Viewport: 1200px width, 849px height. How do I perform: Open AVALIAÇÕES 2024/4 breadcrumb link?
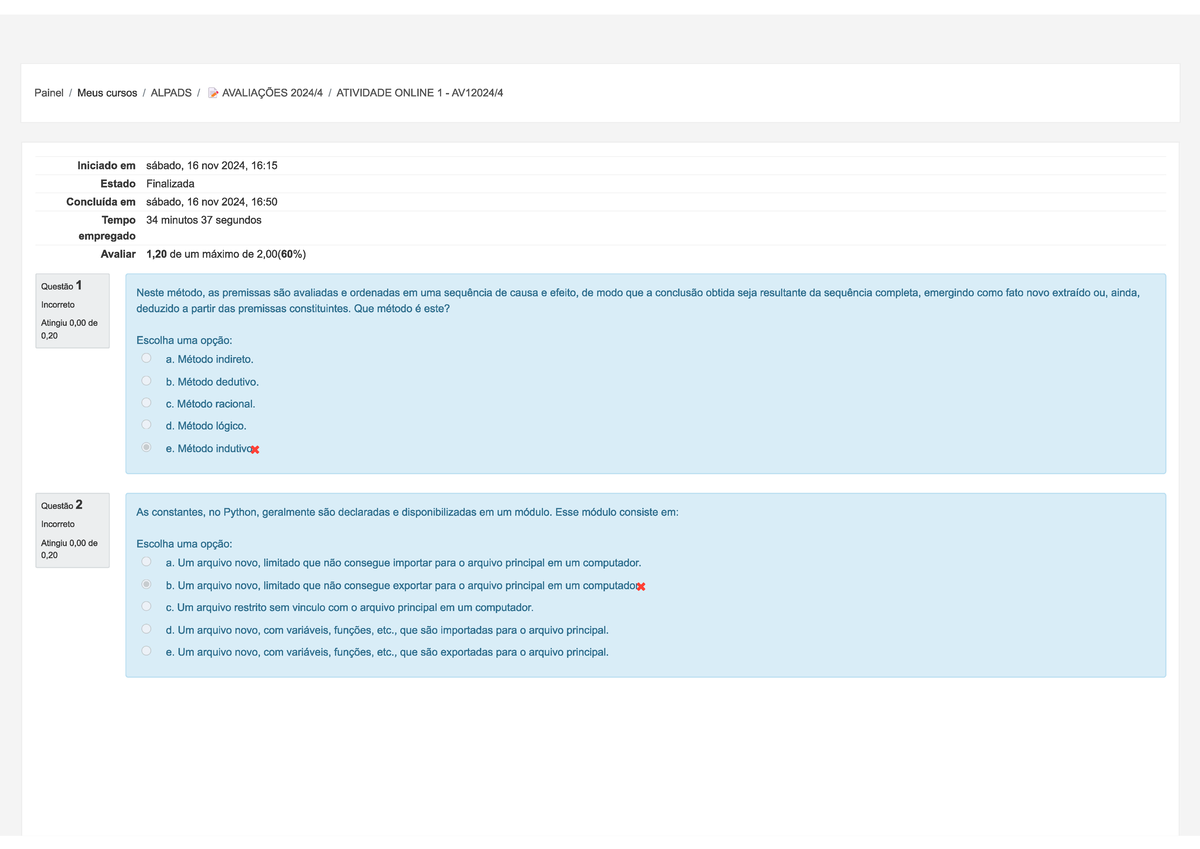[x=272, y=93]
